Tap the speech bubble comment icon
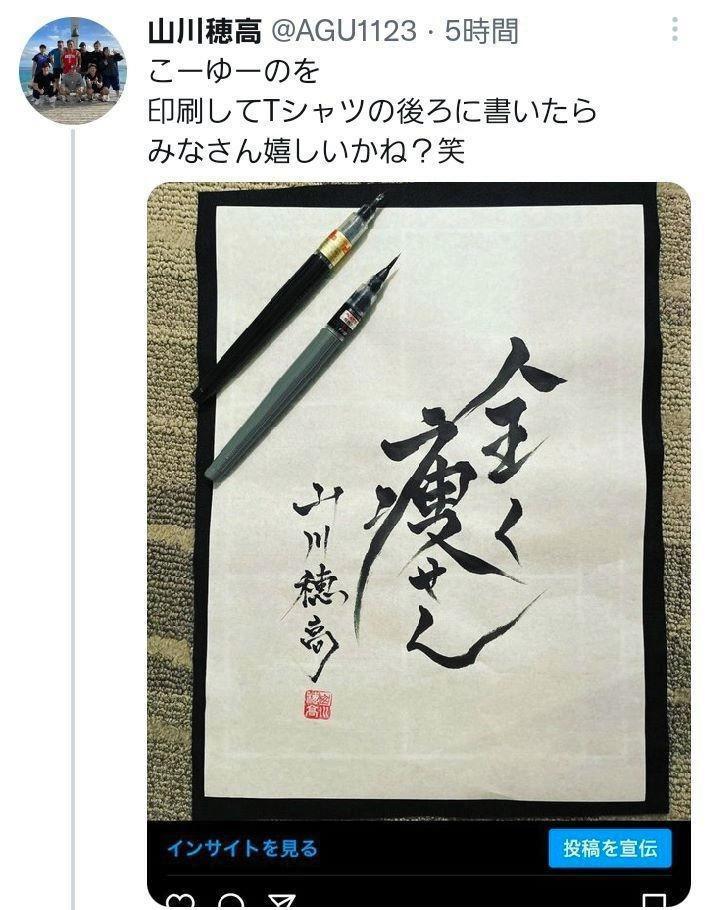Viewport: 715px width, 910px height. click(231, 902)
